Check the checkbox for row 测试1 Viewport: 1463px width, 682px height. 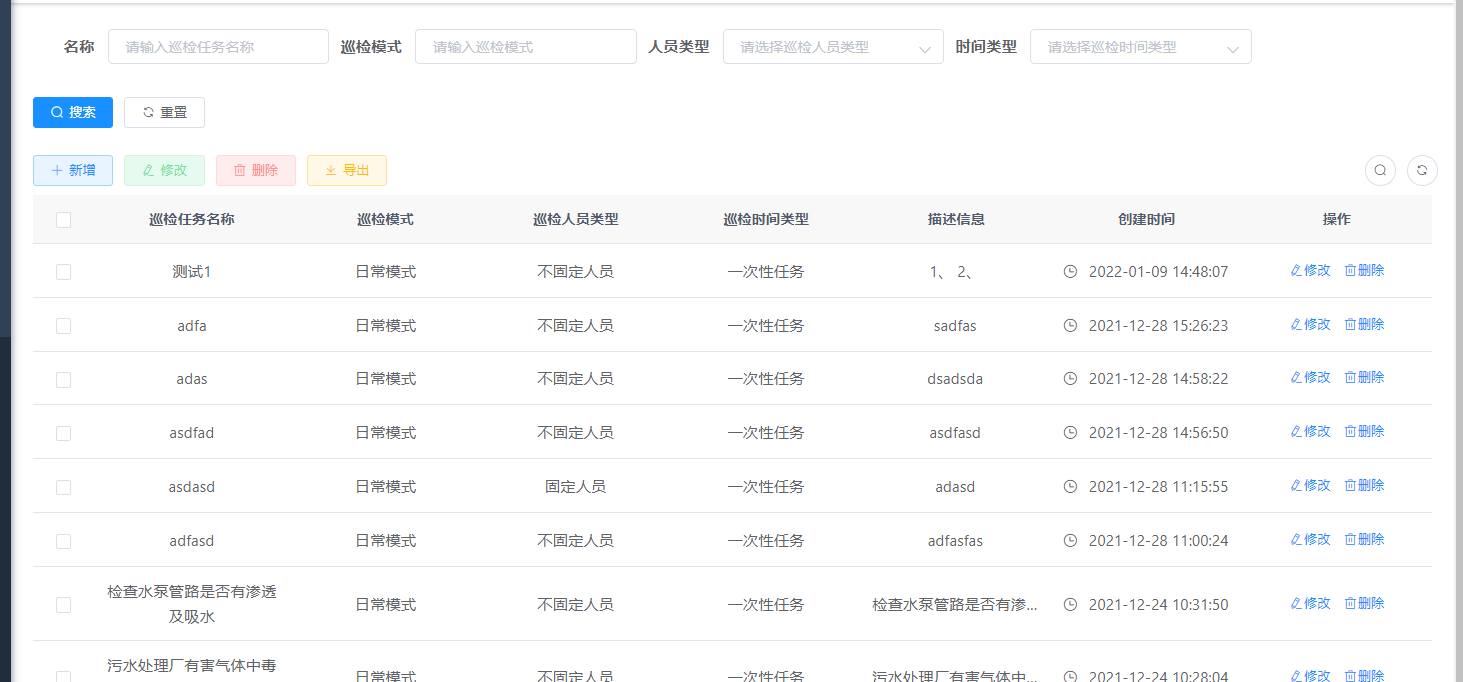pyautogui.click(x=63, y=271)
